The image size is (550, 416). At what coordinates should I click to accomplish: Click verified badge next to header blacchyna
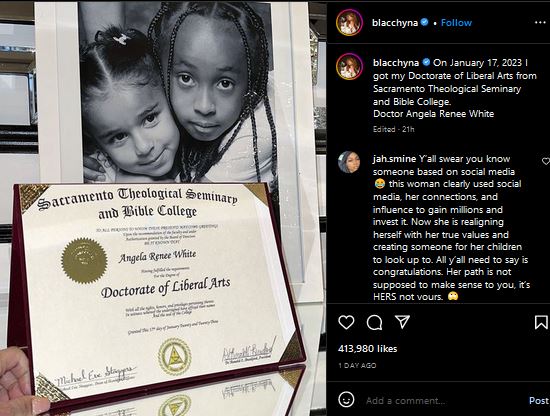pyautogui.click(x=424, y=22)
